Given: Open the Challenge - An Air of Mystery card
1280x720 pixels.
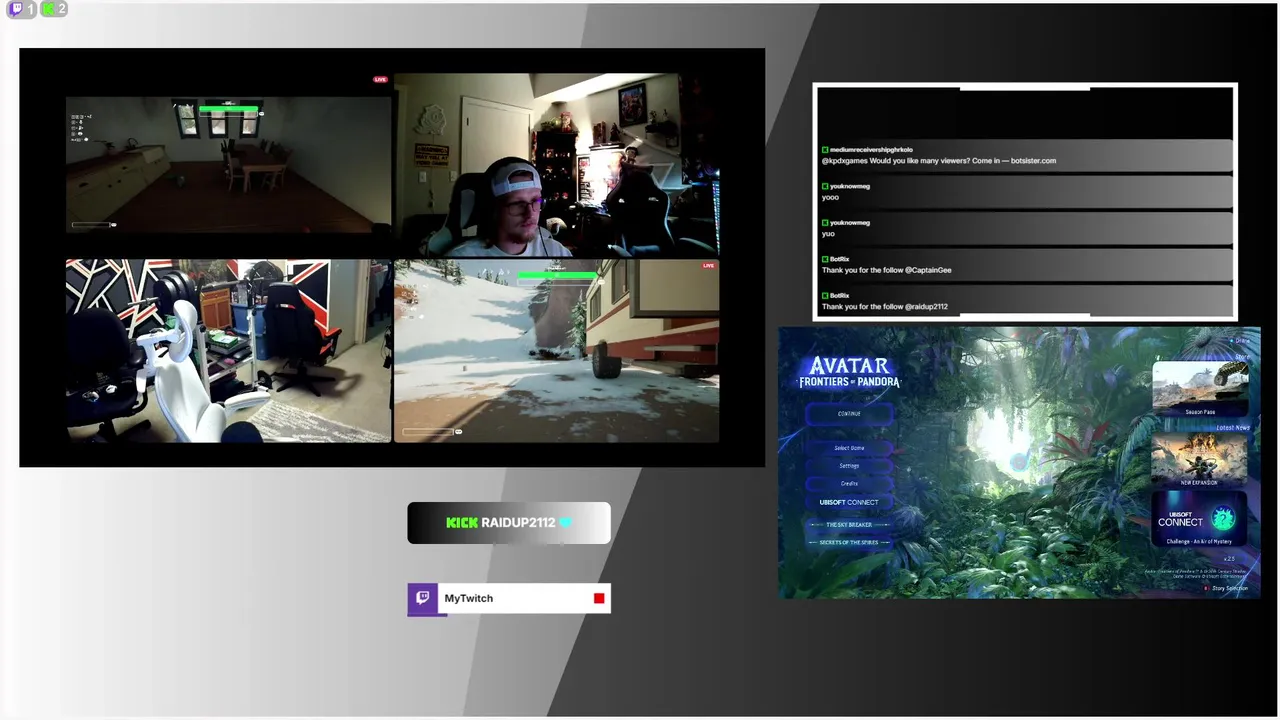Looking at the screenshot, I should pyautogui.click(x=1199, y=519).
